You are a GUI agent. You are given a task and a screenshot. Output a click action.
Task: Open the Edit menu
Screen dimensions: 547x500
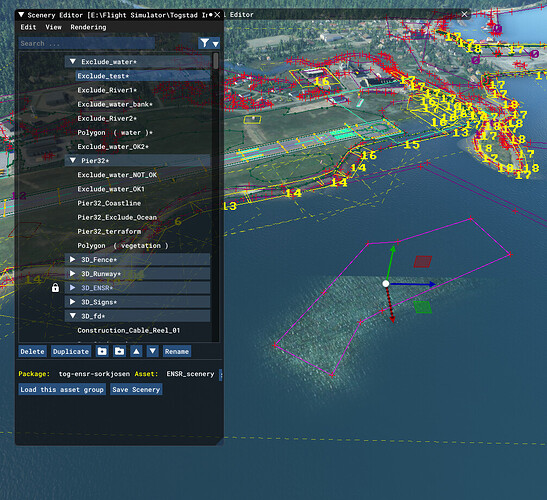[x=28, y=27]
